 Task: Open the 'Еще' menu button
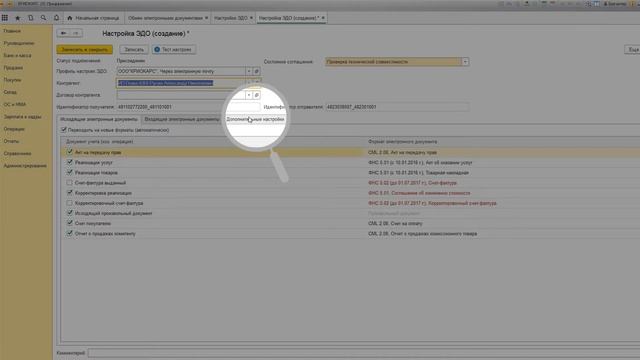[632, 49]
